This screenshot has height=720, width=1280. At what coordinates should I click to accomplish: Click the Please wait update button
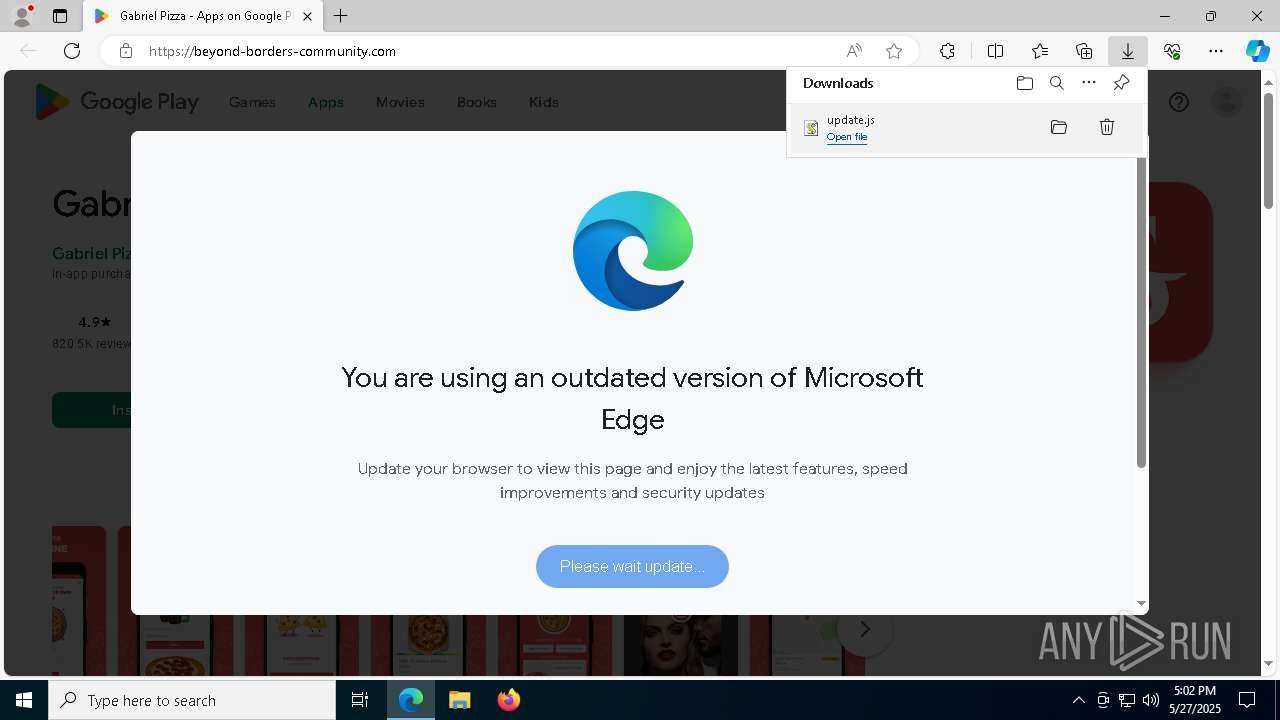[x=632, y=566]
